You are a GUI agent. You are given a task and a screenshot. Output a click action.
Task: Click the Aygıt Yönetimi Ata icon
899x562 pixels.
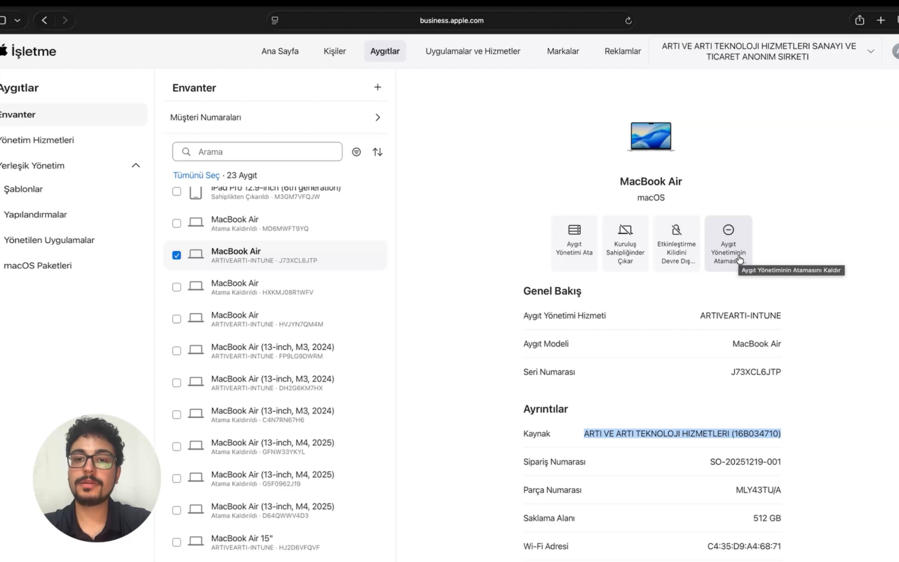(x=574, y=230)
